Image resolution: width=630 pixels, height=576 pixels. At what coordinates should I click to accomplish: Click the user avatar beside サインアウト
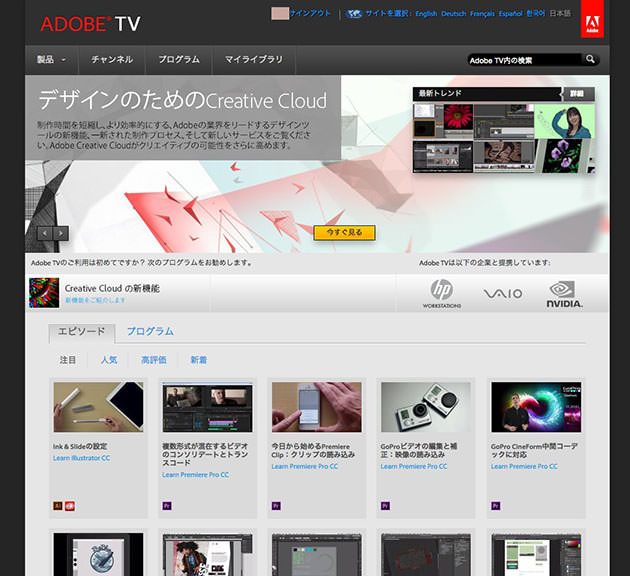[280, 13]
